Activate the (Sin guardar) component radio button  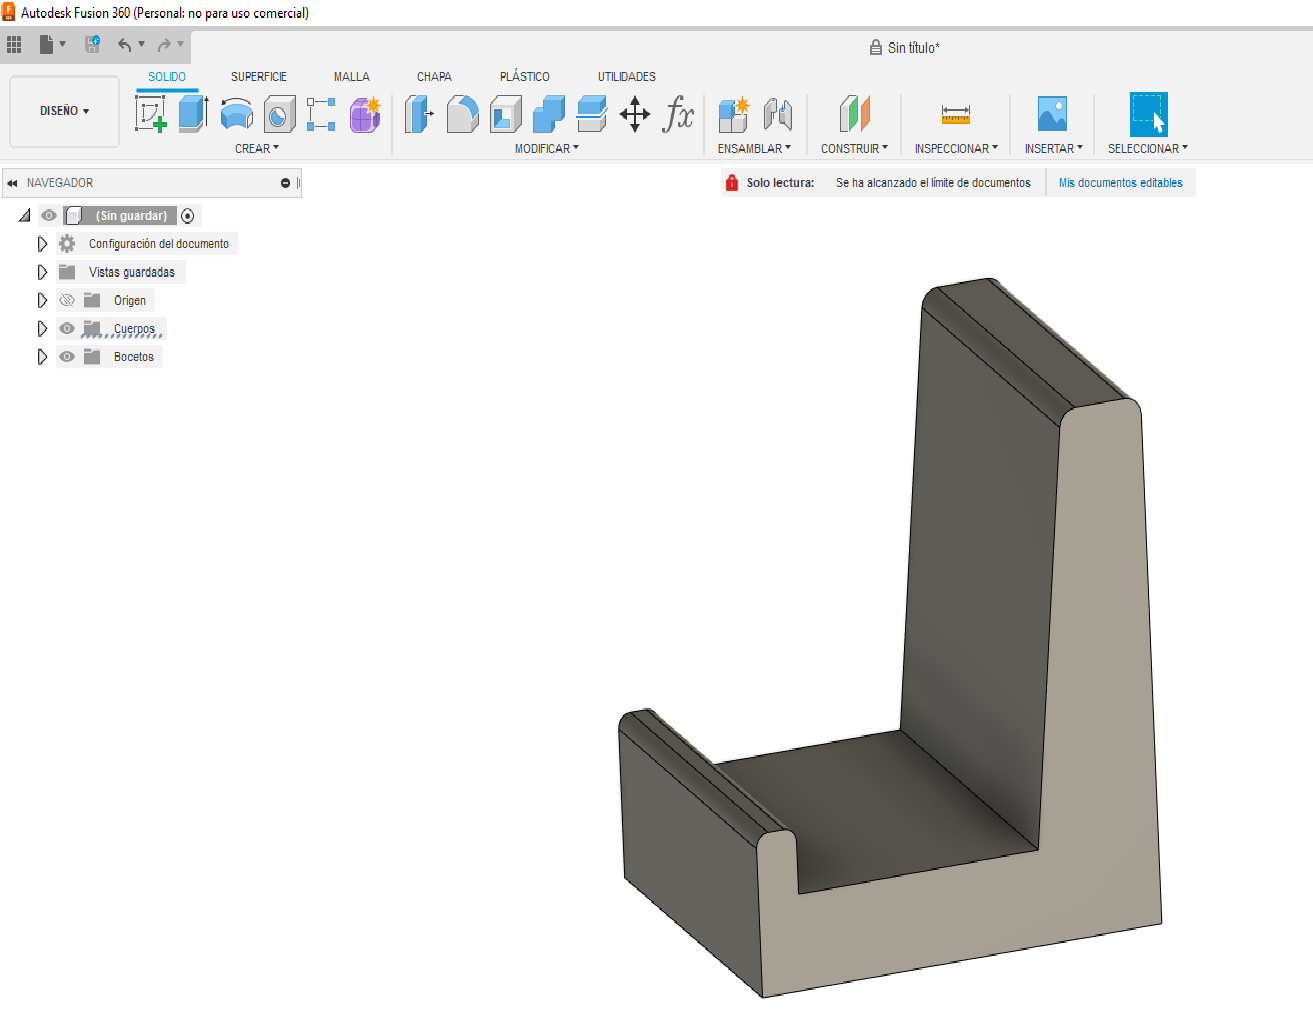(x=188, y=216)
